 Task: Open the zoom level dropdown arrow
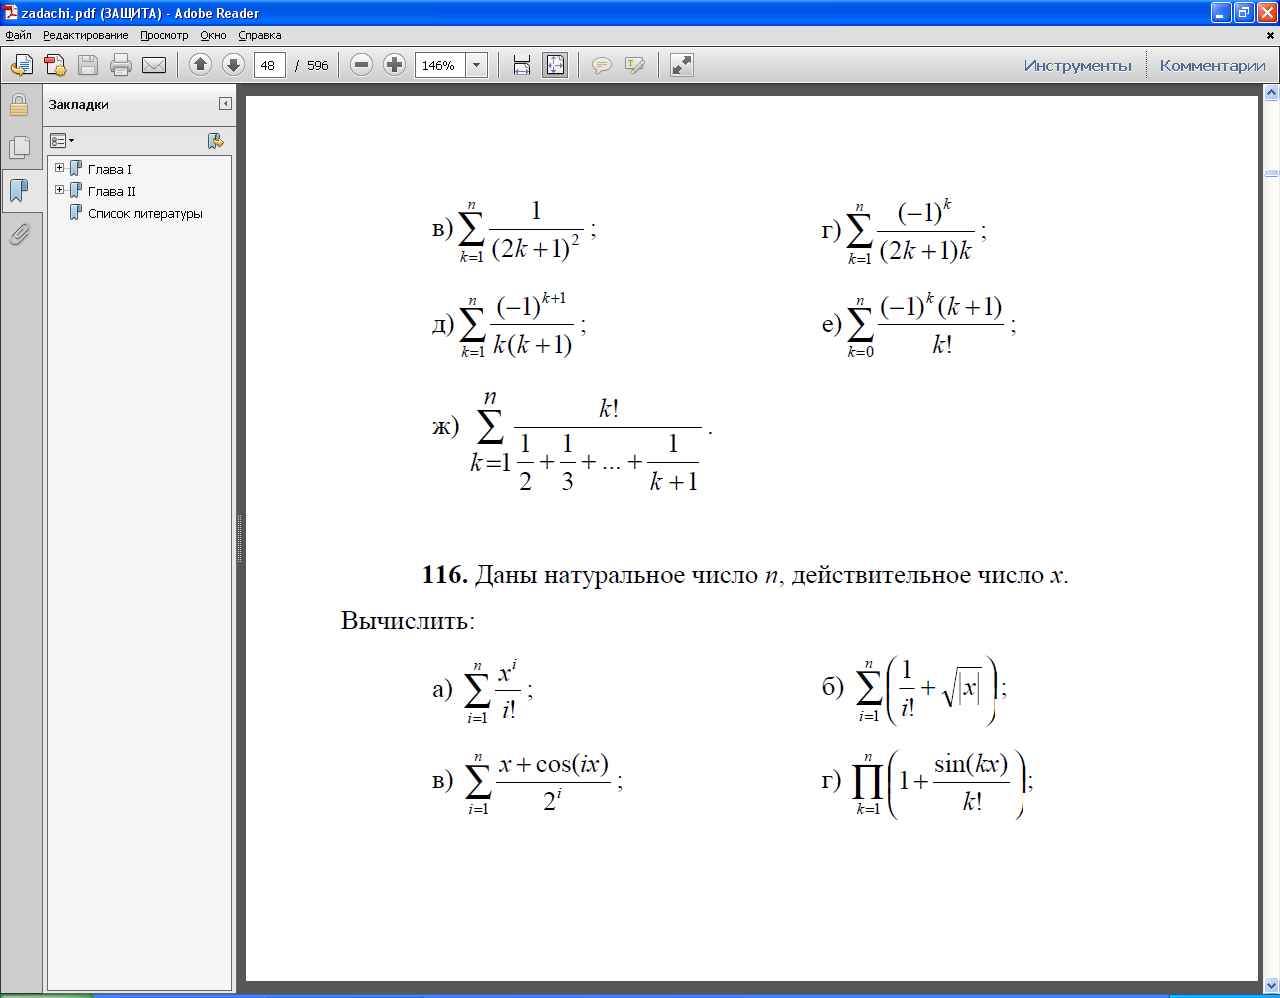point(477,65)
